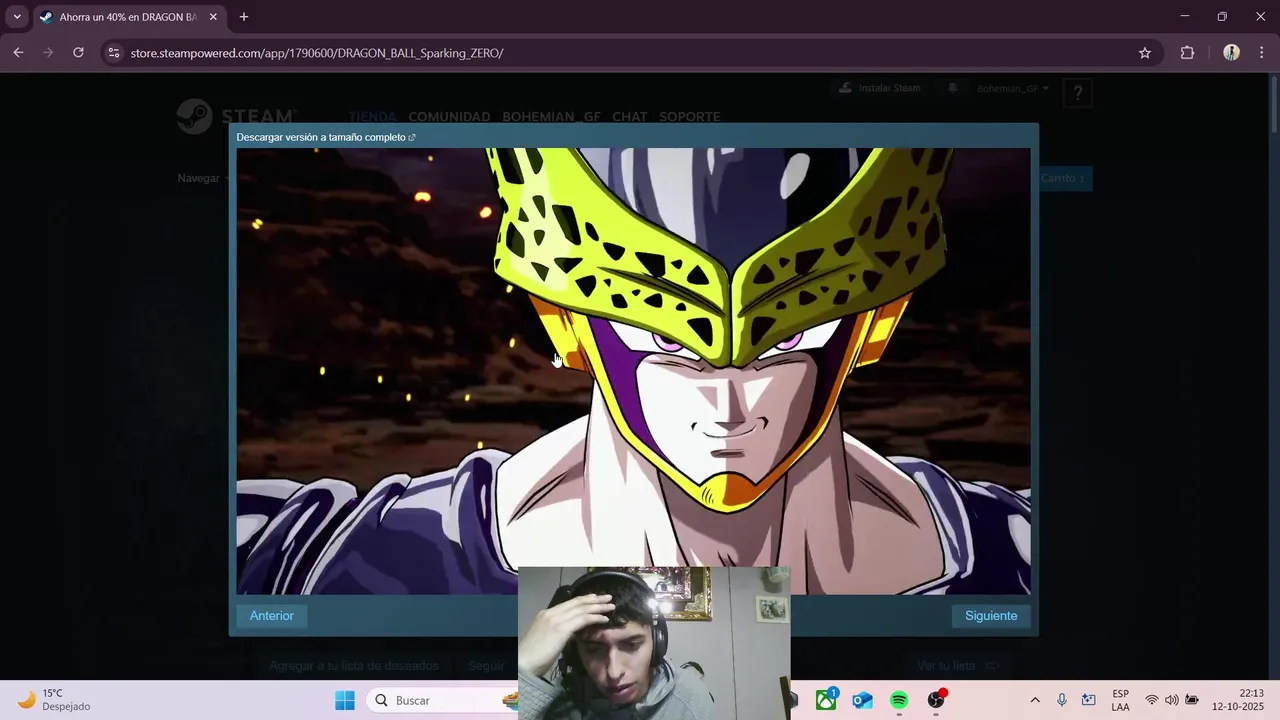
Task: Open the Steam help question mark button
Action: coord(1078,93)
